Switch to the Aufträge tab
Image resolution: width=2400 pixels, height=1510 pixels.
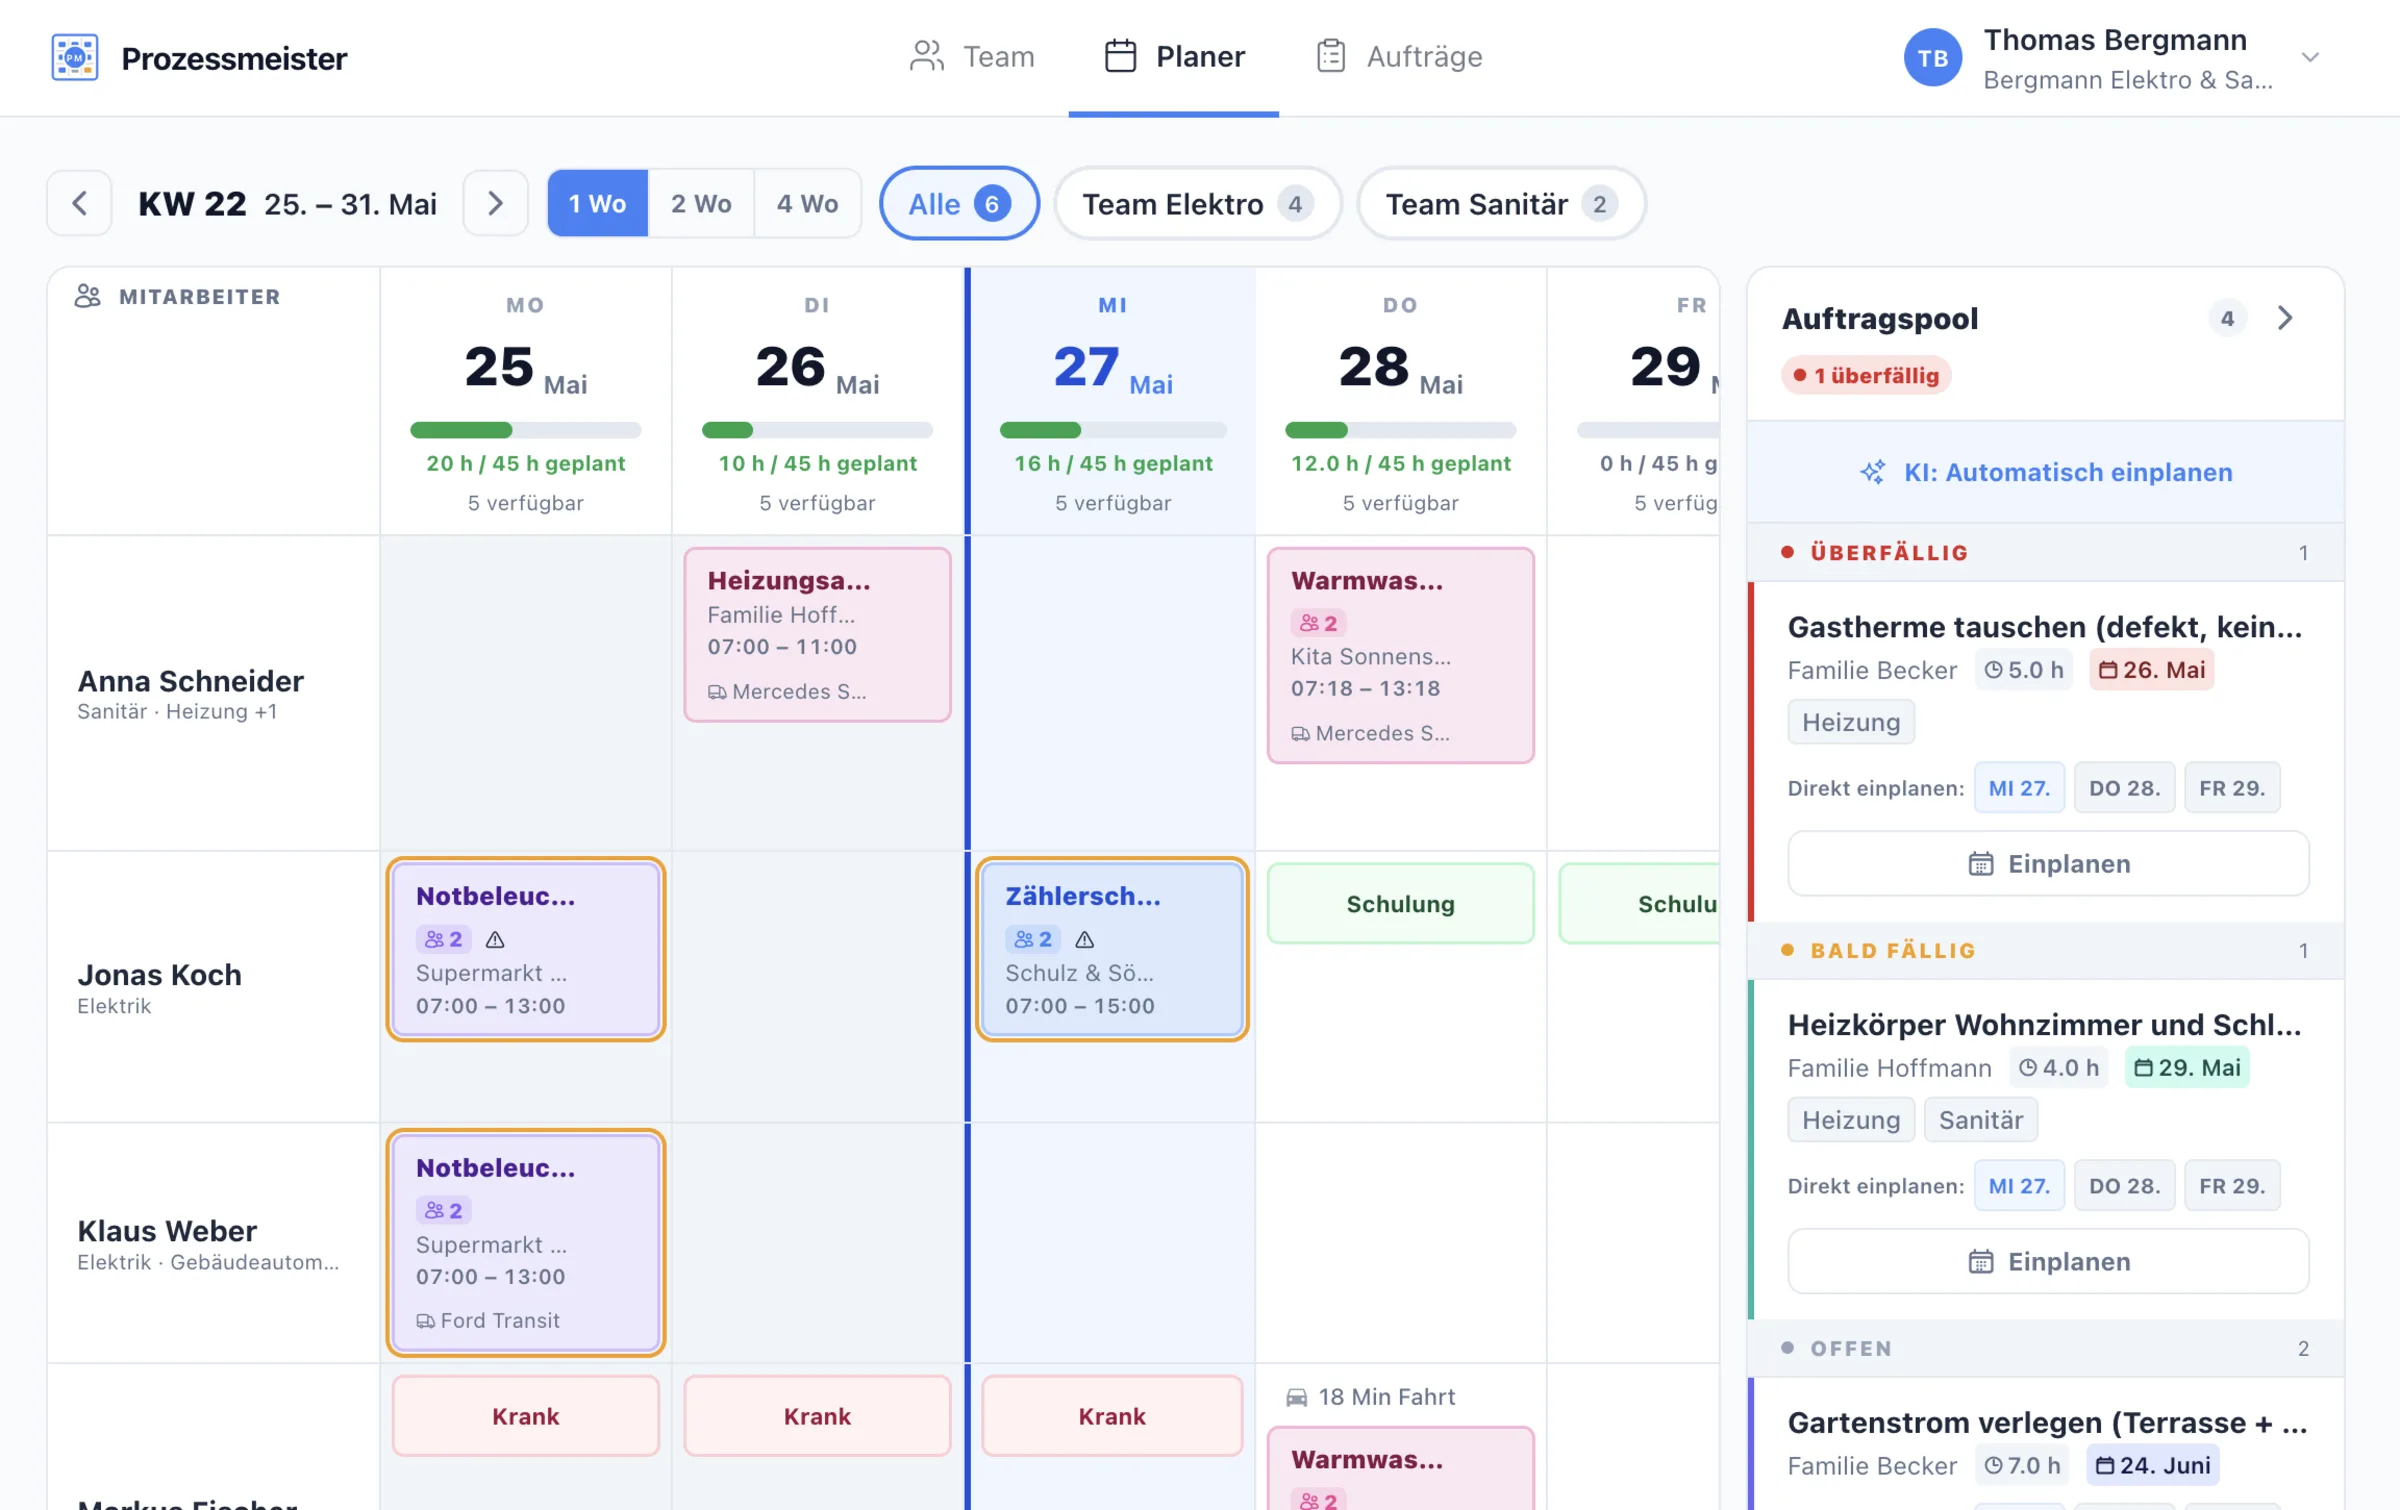coord(1399,56)
